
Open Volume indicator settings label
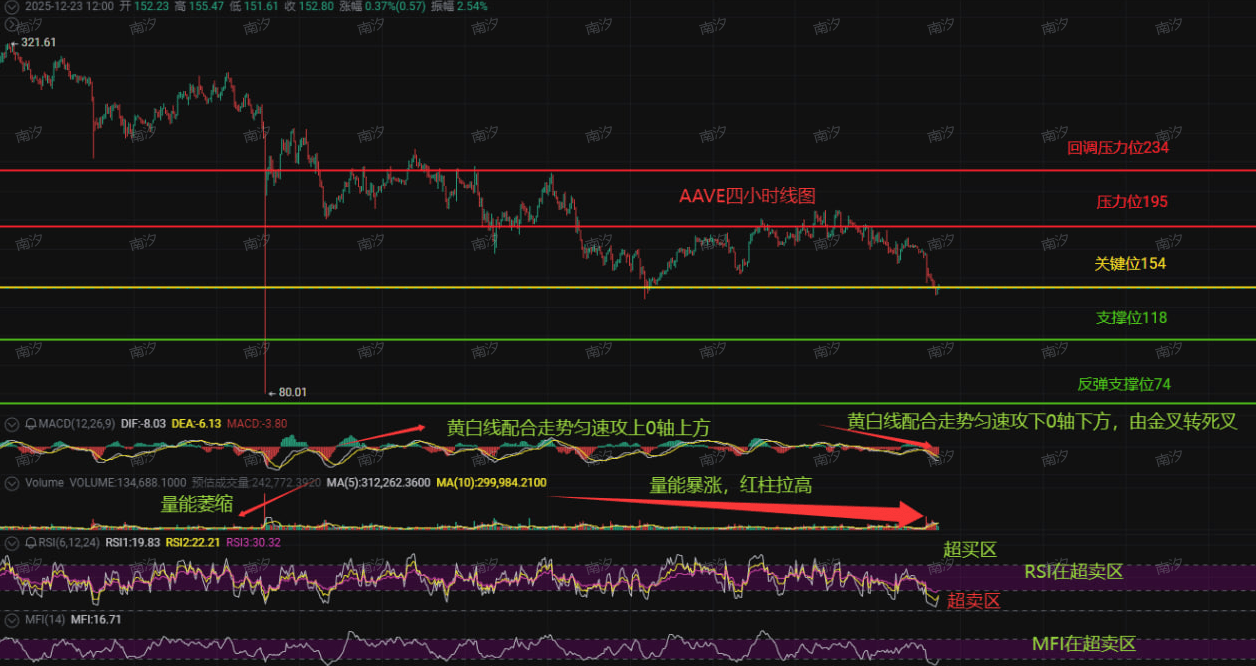[x=44, y=483]
